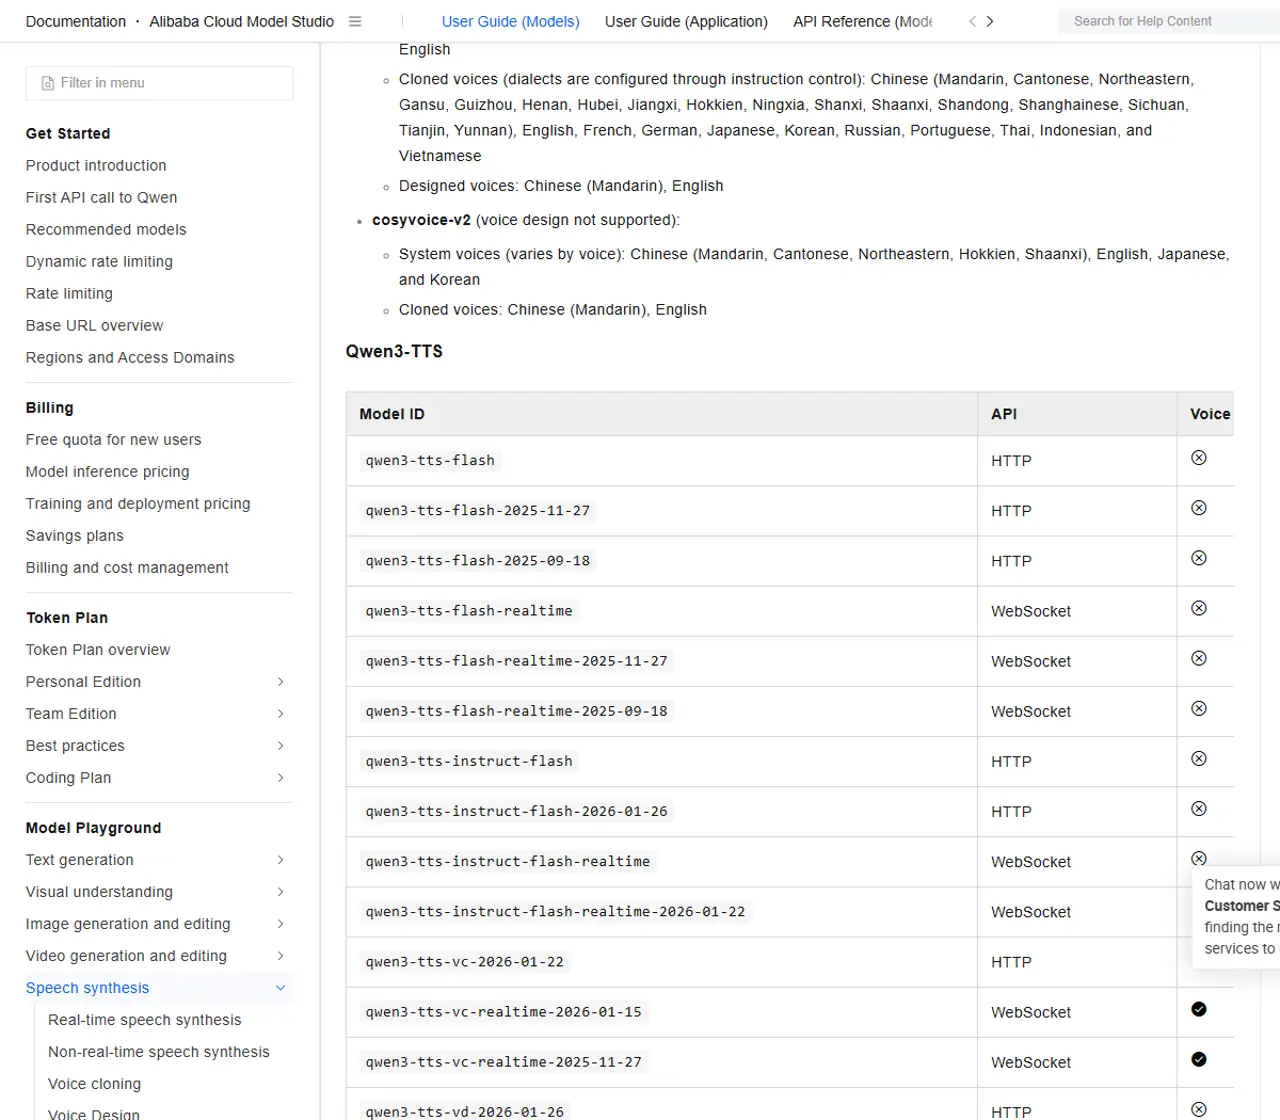Click the voice icon for qwen3-tts-instruct-flash-2026-01-26
This screenshot has height=1120, width=1280.
pos(1199,809)
